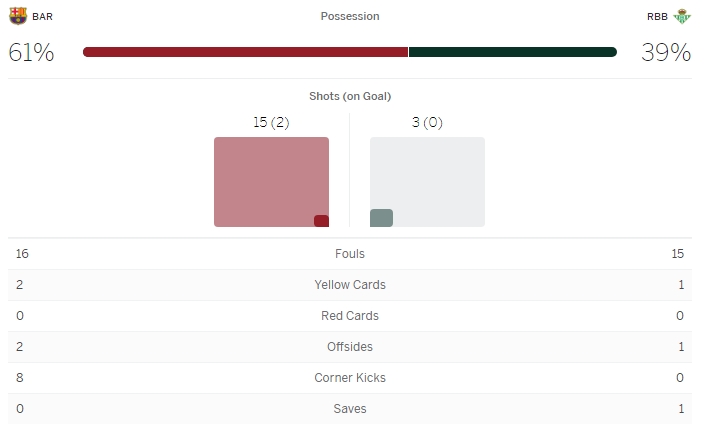Click the RBB team abbreviation
This screenshot has height=430, width=704.
pyautogui.click(x=657, y=16)
